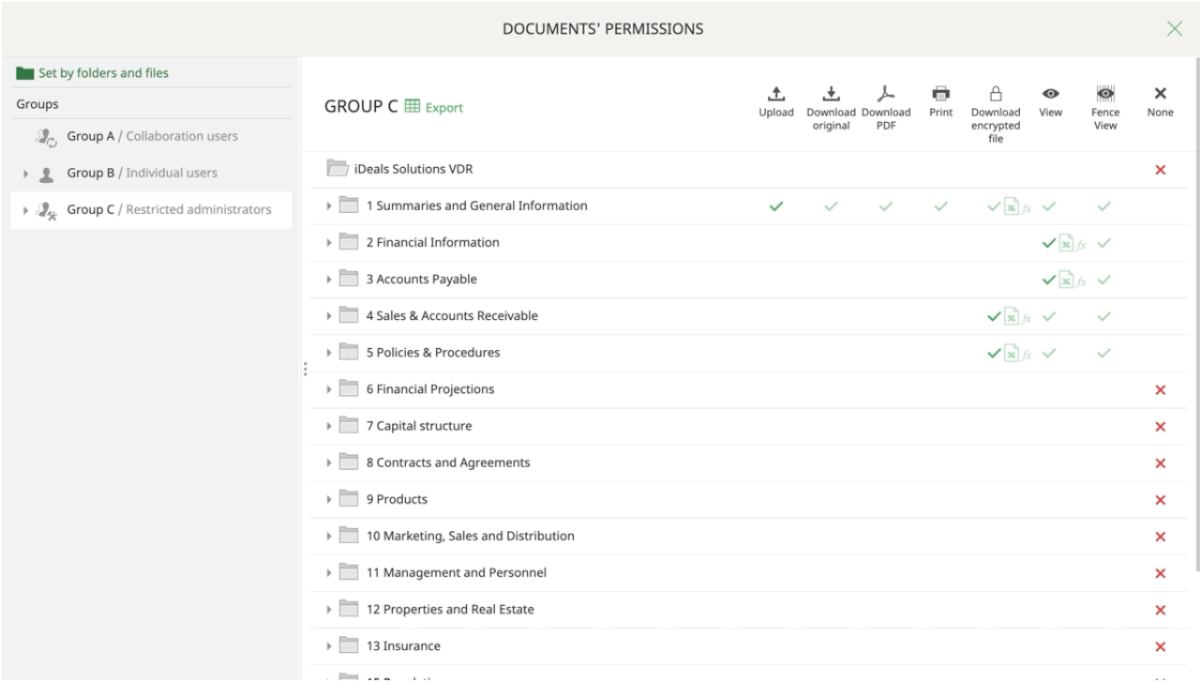Click the Export link next to GROUP C
This screenshot has width=1200, height=683.
click(x=444, y=107)
